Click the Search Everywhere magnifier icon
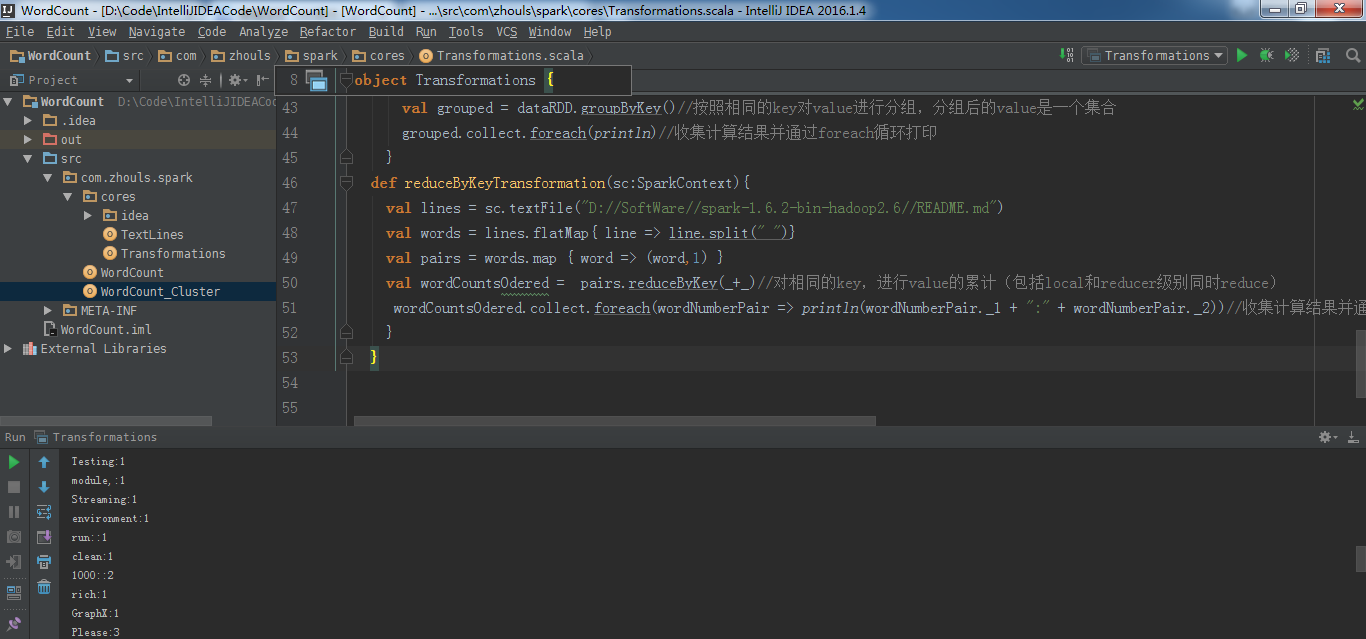 (x=1353, y=56)
